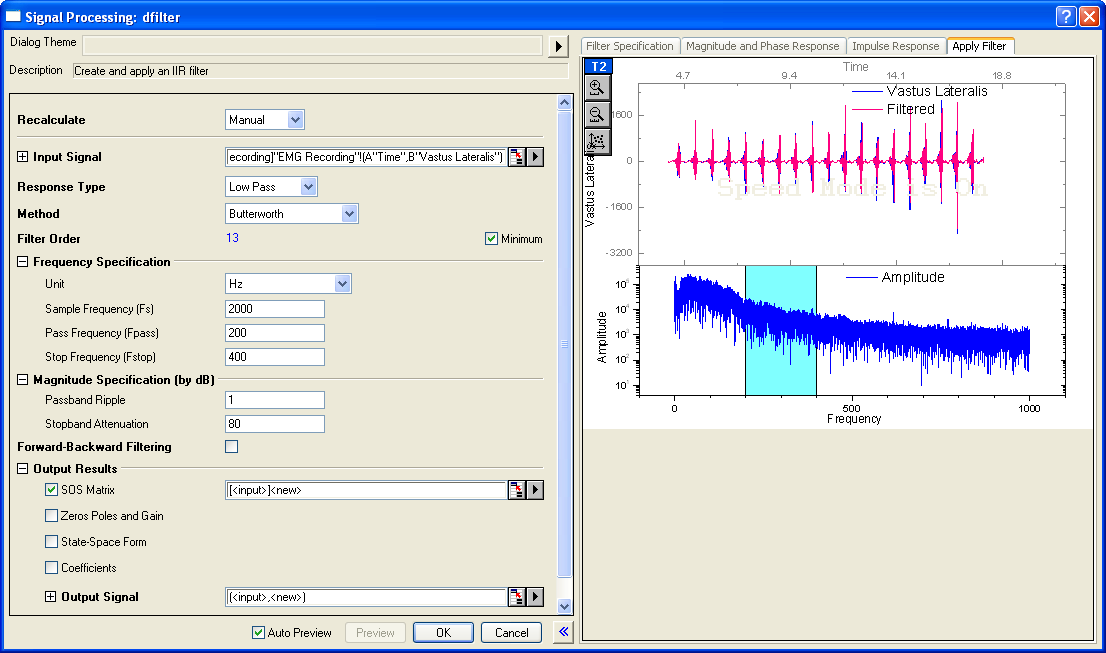Collapse the Output Results section
This screenshot has width=1106, height=653.
click(23, 468)
